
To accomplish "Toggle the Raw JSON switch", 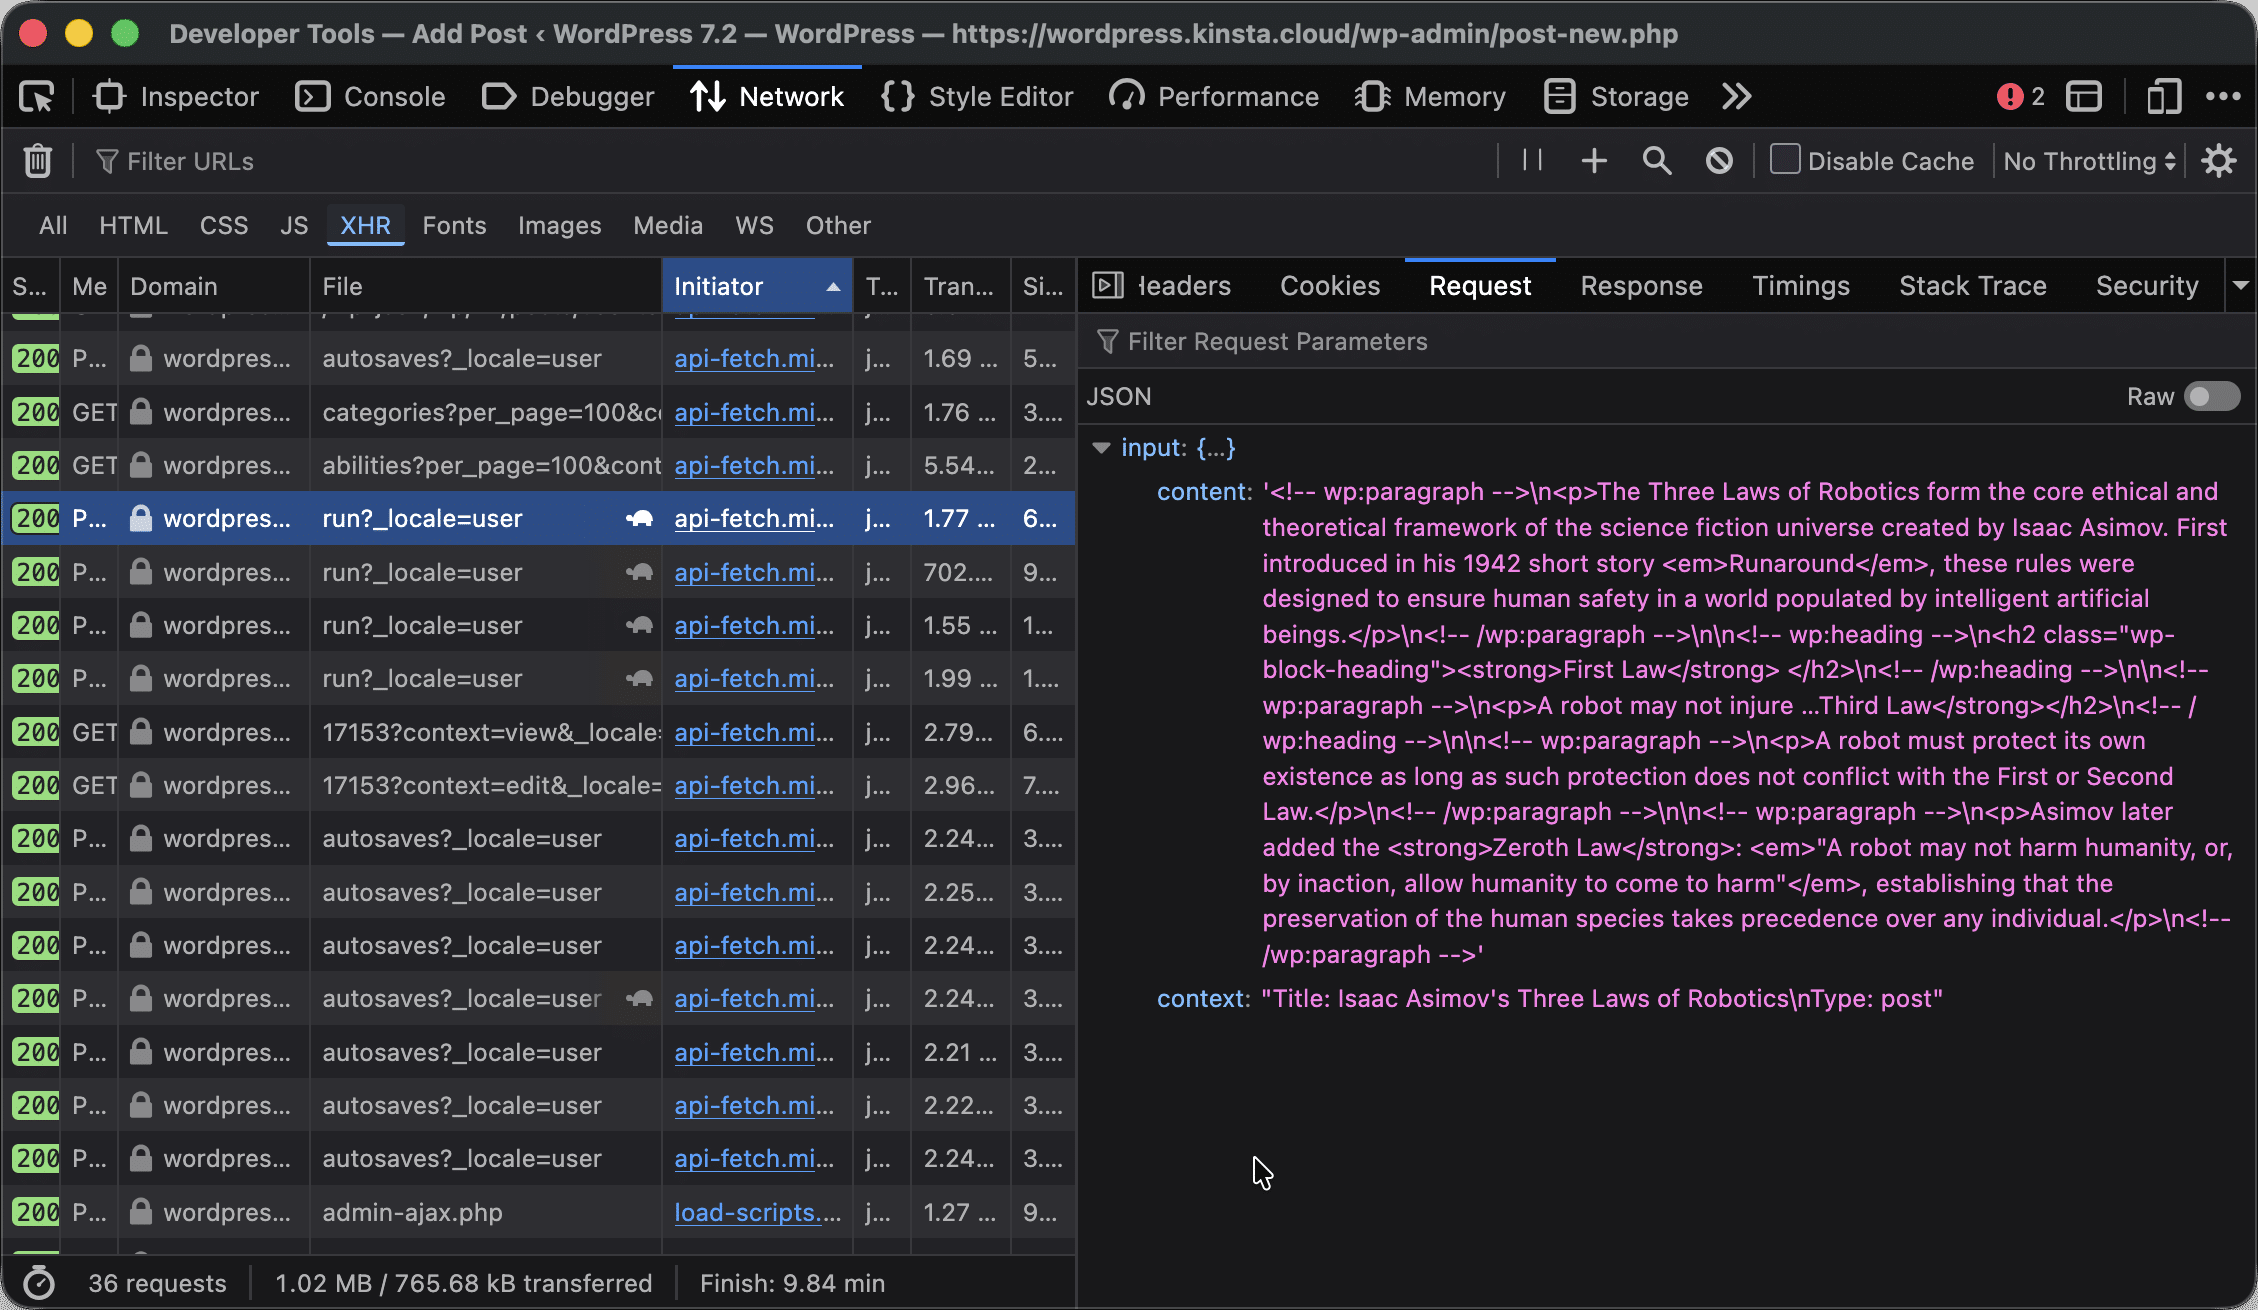I will (2212, 397).
